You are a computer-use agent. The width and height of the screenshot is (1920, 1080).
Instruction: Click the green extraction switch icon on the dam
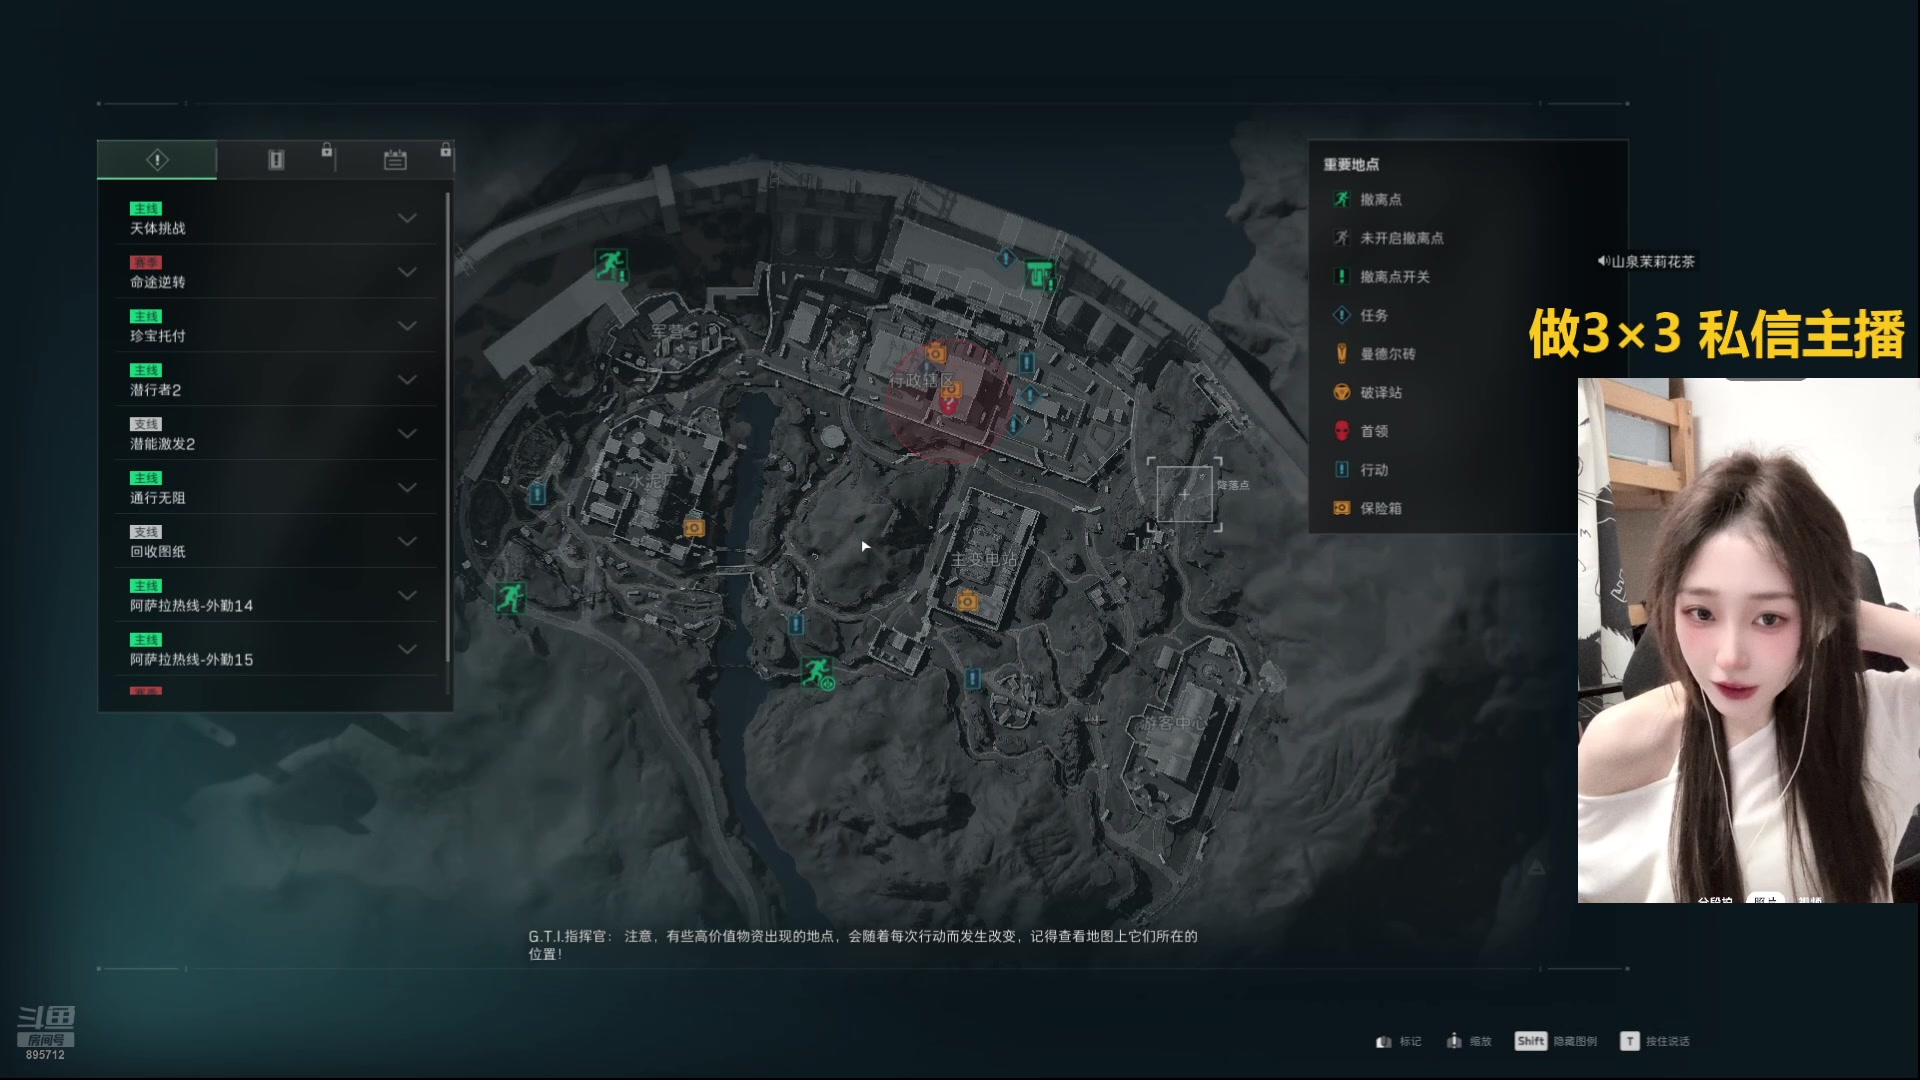1040,273
